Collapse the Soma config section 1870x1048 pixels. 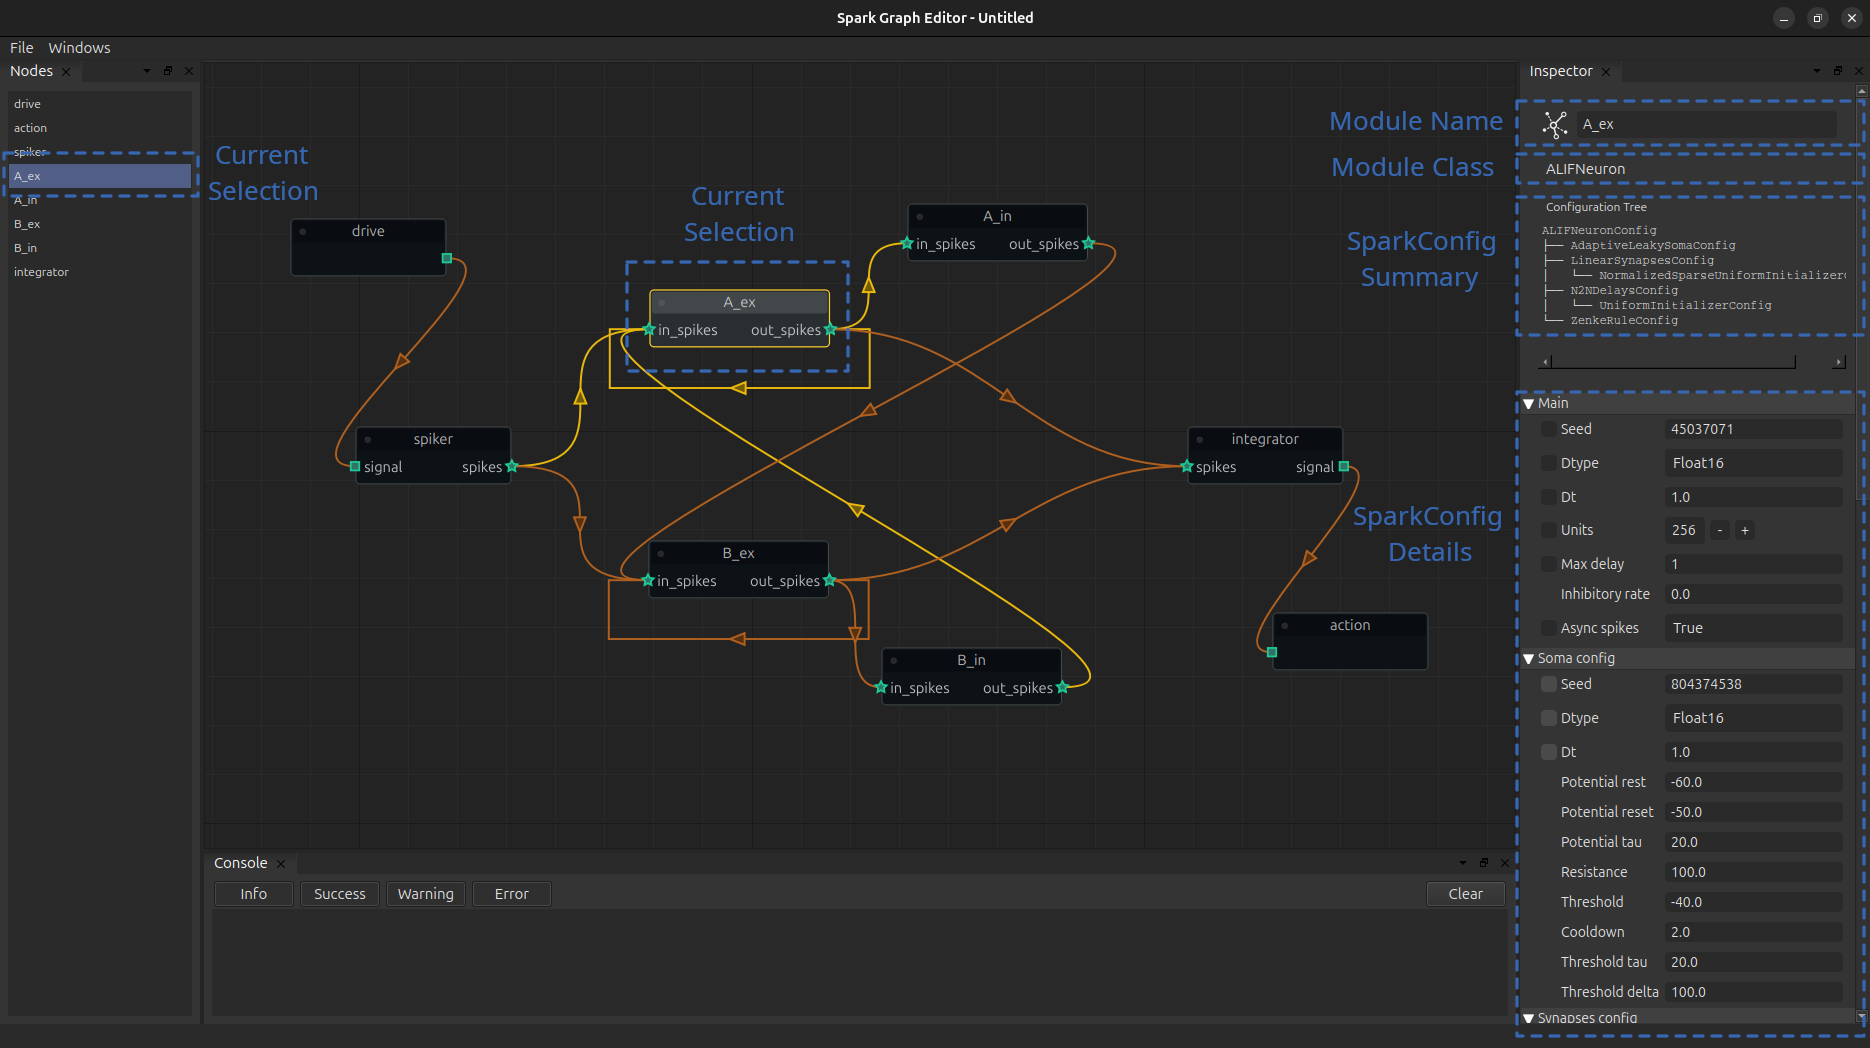tap(1529, 659)
